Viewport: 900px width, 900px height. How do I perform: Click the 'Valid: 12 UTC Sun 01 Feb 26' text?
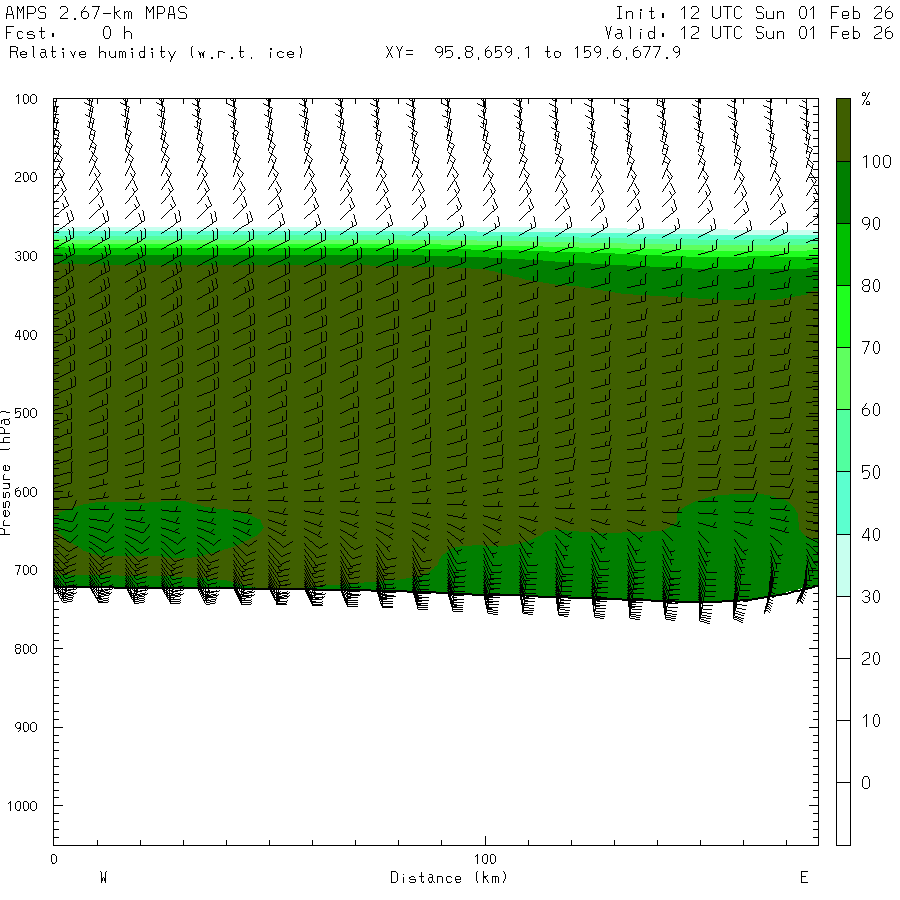click(749, 33)
